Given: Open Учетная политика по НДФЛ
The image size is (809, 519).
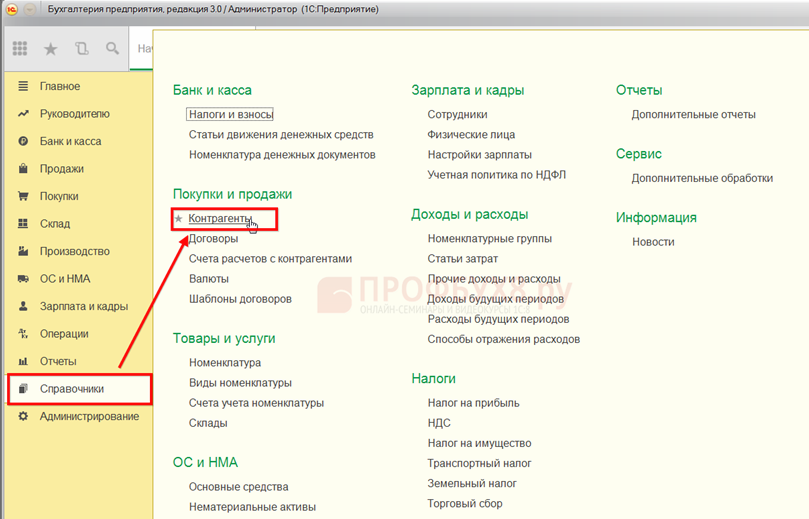Looking at the screenshot, I should tap(496, 175).
